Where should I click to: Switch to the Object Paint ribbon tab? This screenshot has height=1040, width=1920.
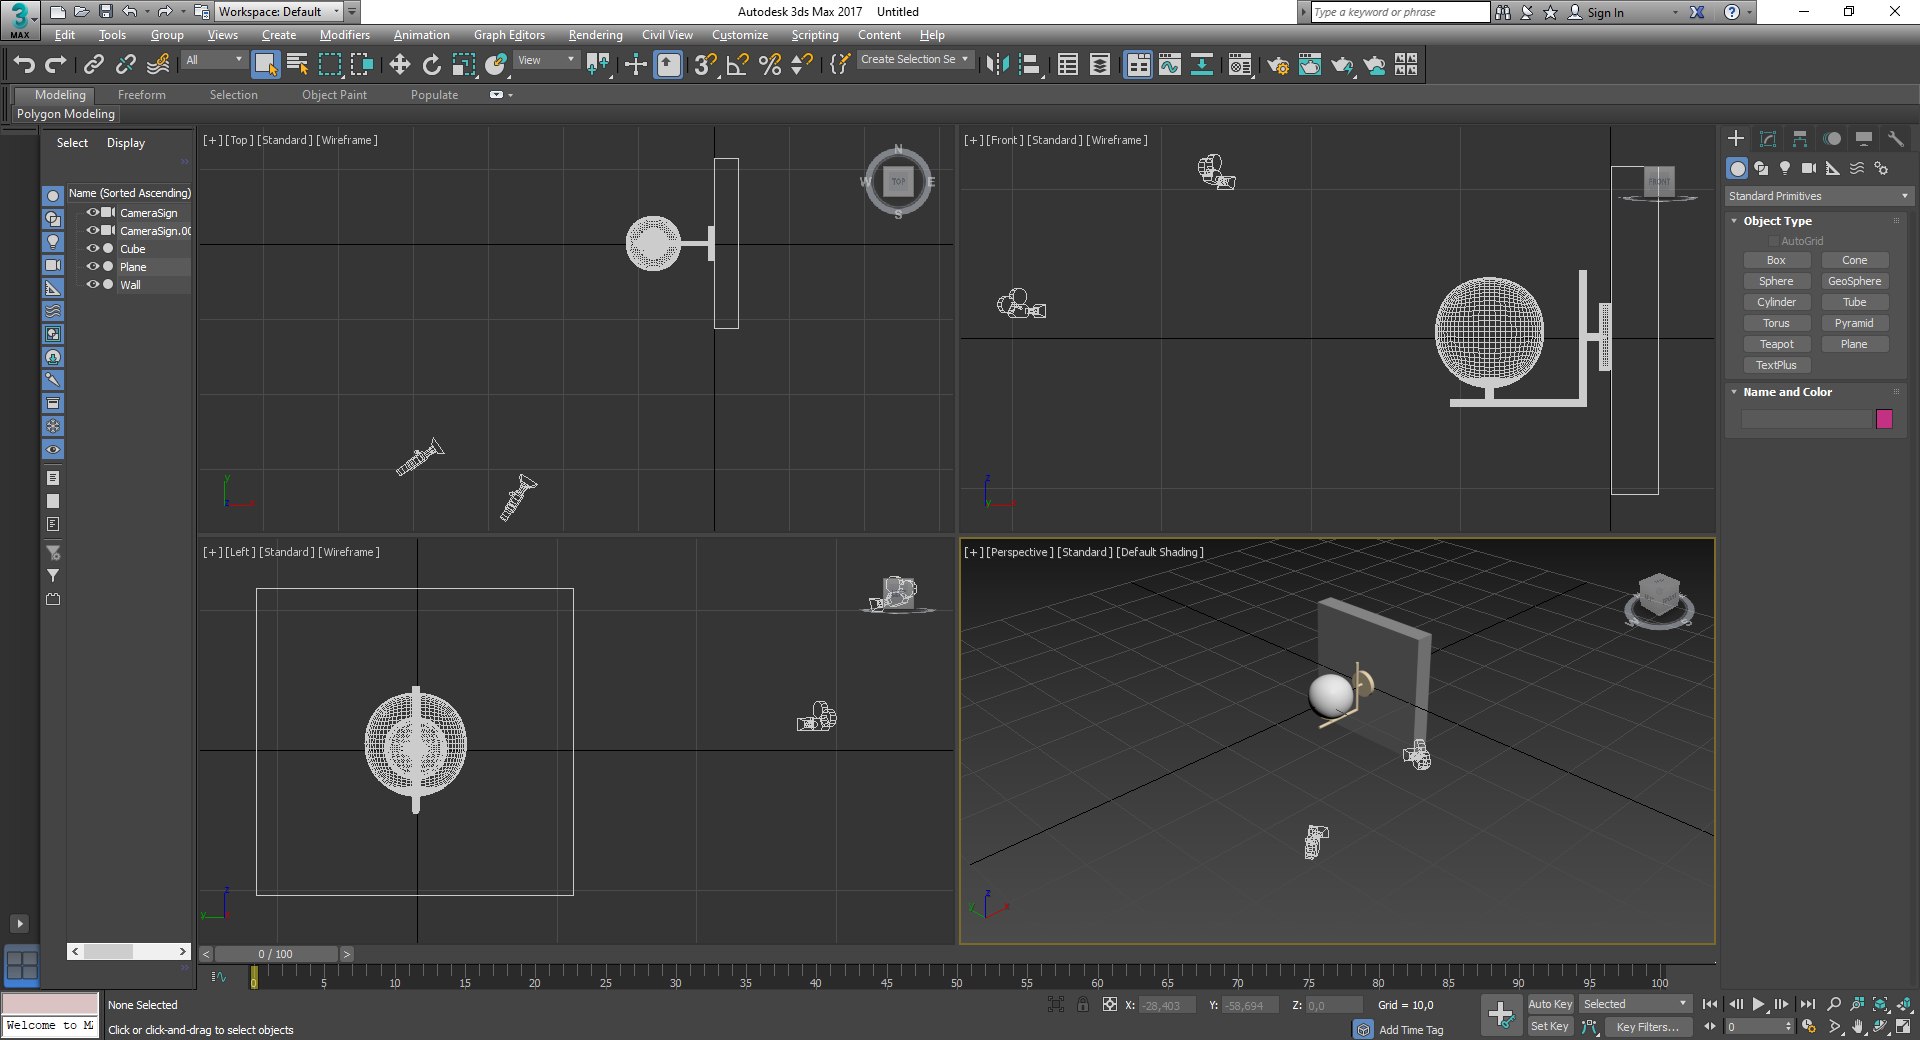(334, 95)
